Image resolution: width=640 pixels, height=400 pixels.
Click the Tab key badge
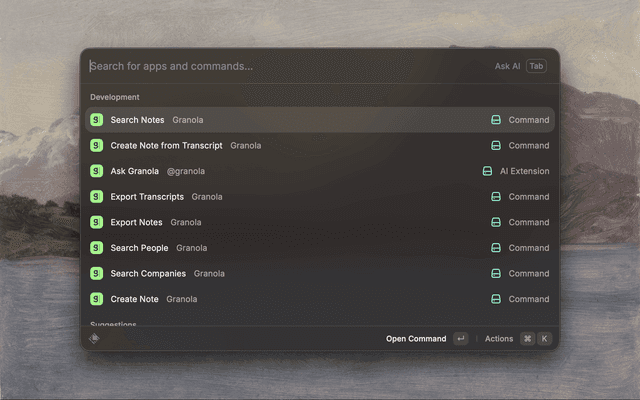pyautogui.click(x=537, y=66)
